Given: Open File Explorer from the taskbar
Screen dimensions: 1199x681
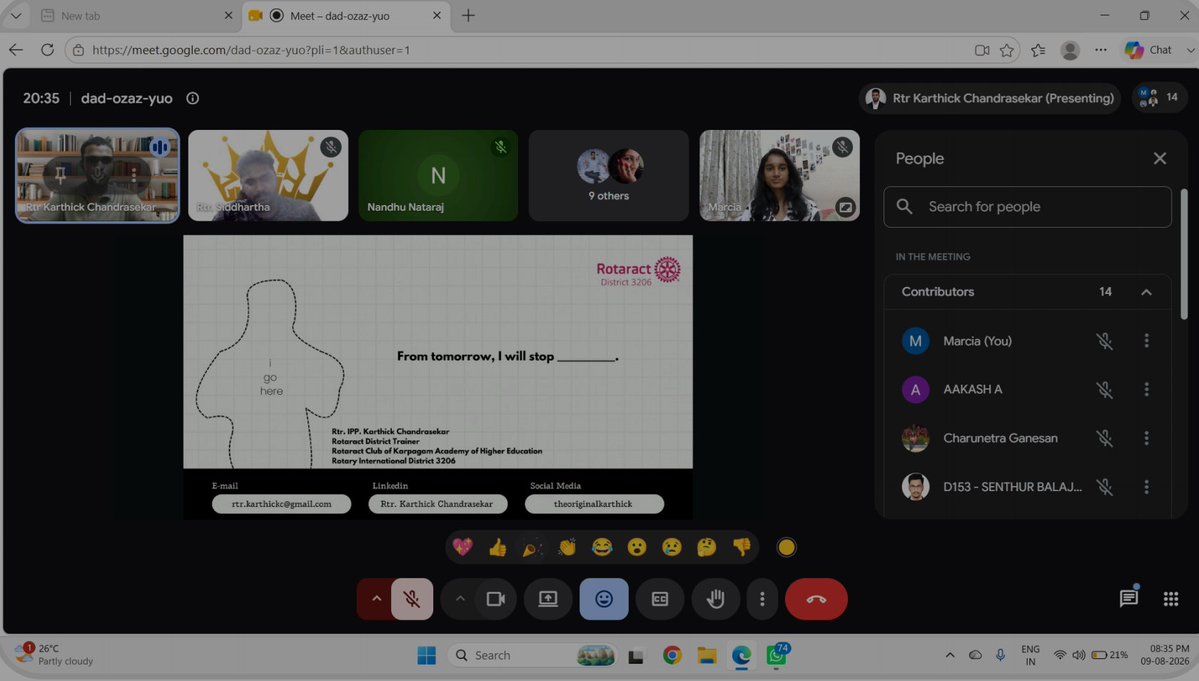Looking at the screenshot, I should tap(707, 655).
